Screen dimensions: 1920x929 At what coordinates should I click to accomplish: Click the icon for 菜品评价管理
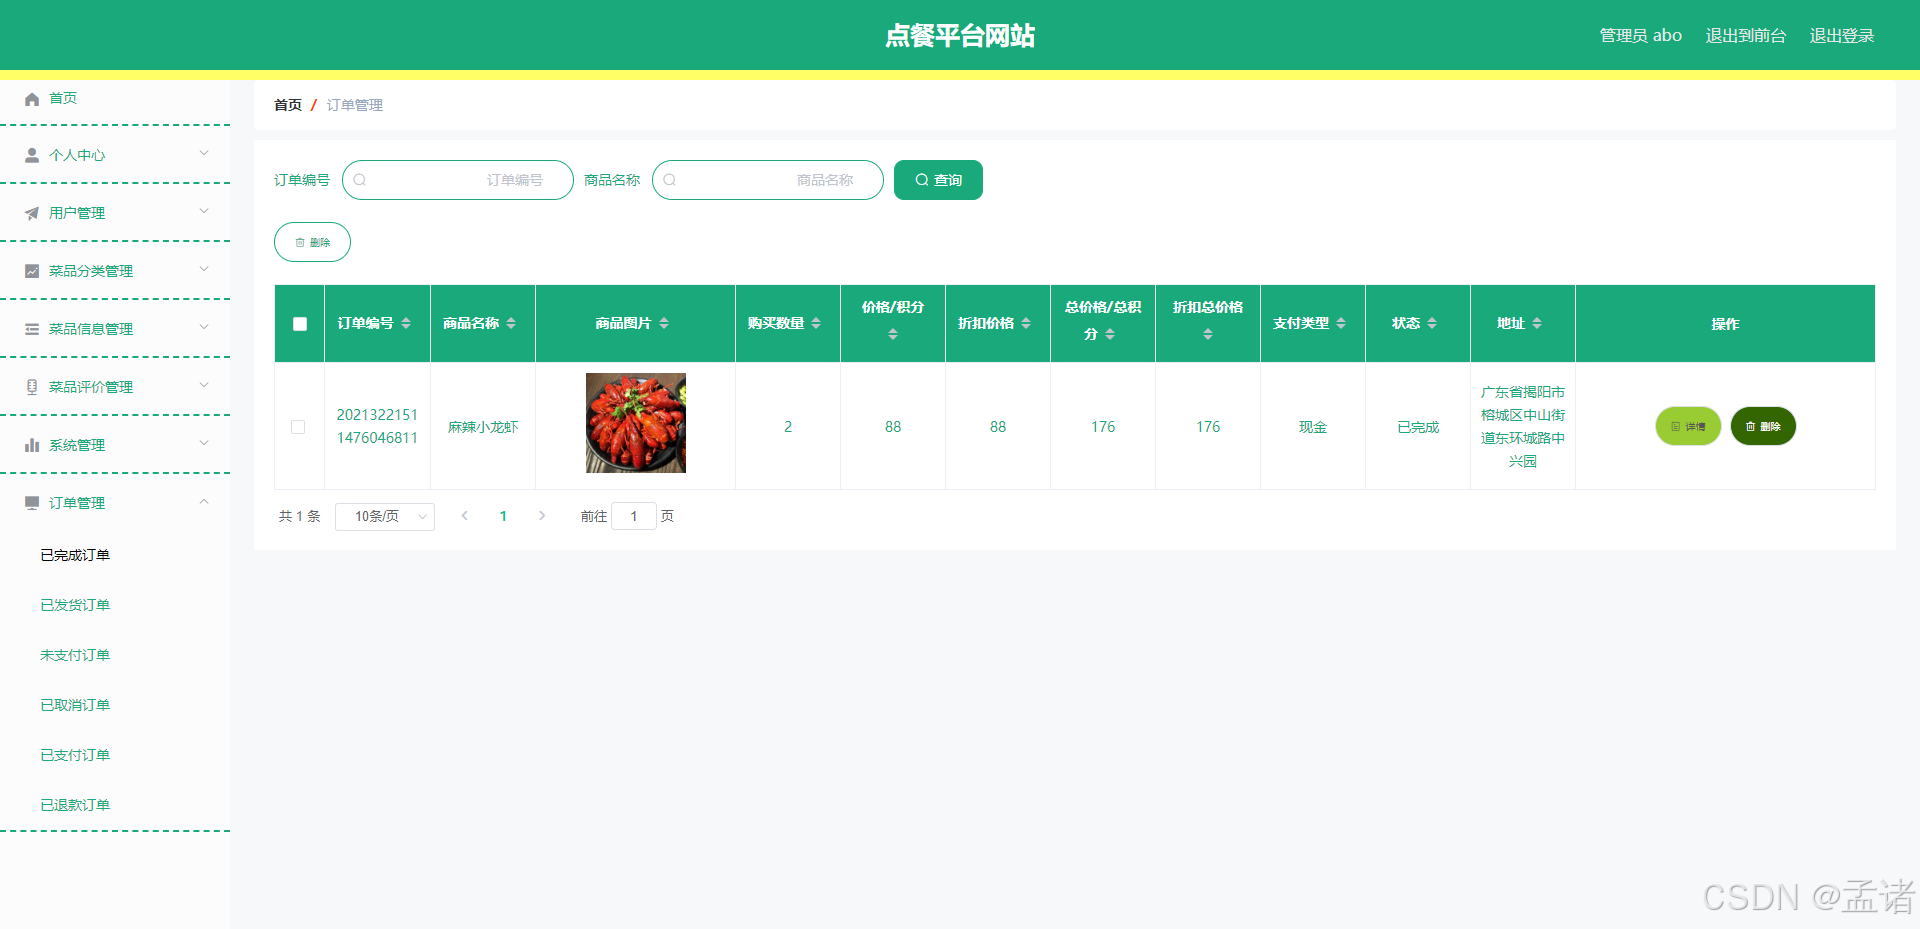pyautogui.click(x=32, y=388)
